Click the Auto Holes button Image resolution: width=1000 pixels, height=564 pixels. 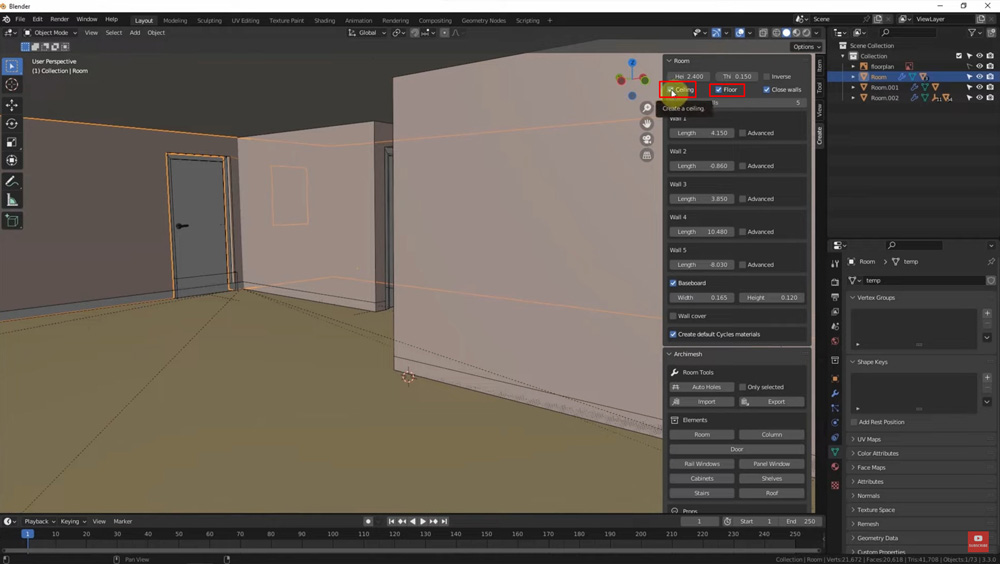coord(702,387)
